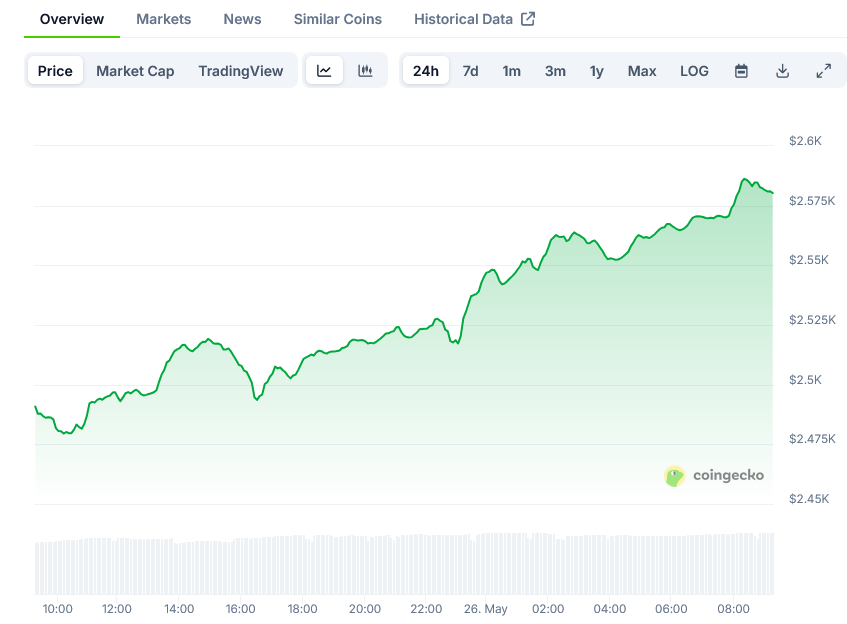Select the Overview tab

click(x=72, y=19)
